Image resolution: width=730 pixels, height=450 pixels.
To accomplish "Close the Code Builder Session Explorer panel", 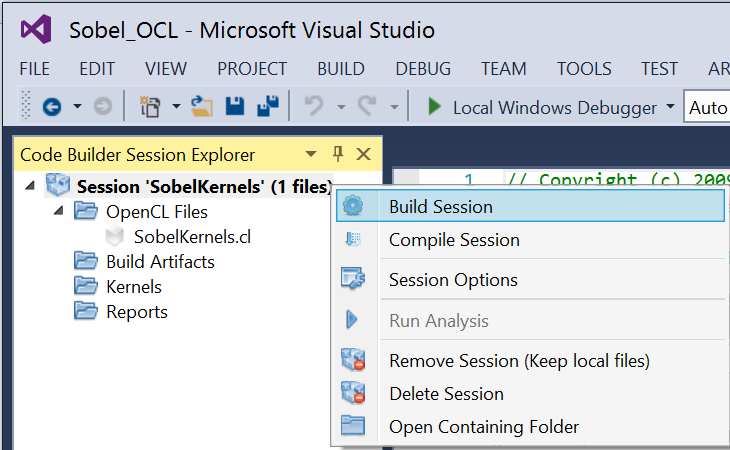I will pyautogui.click(x=363, y=154).
